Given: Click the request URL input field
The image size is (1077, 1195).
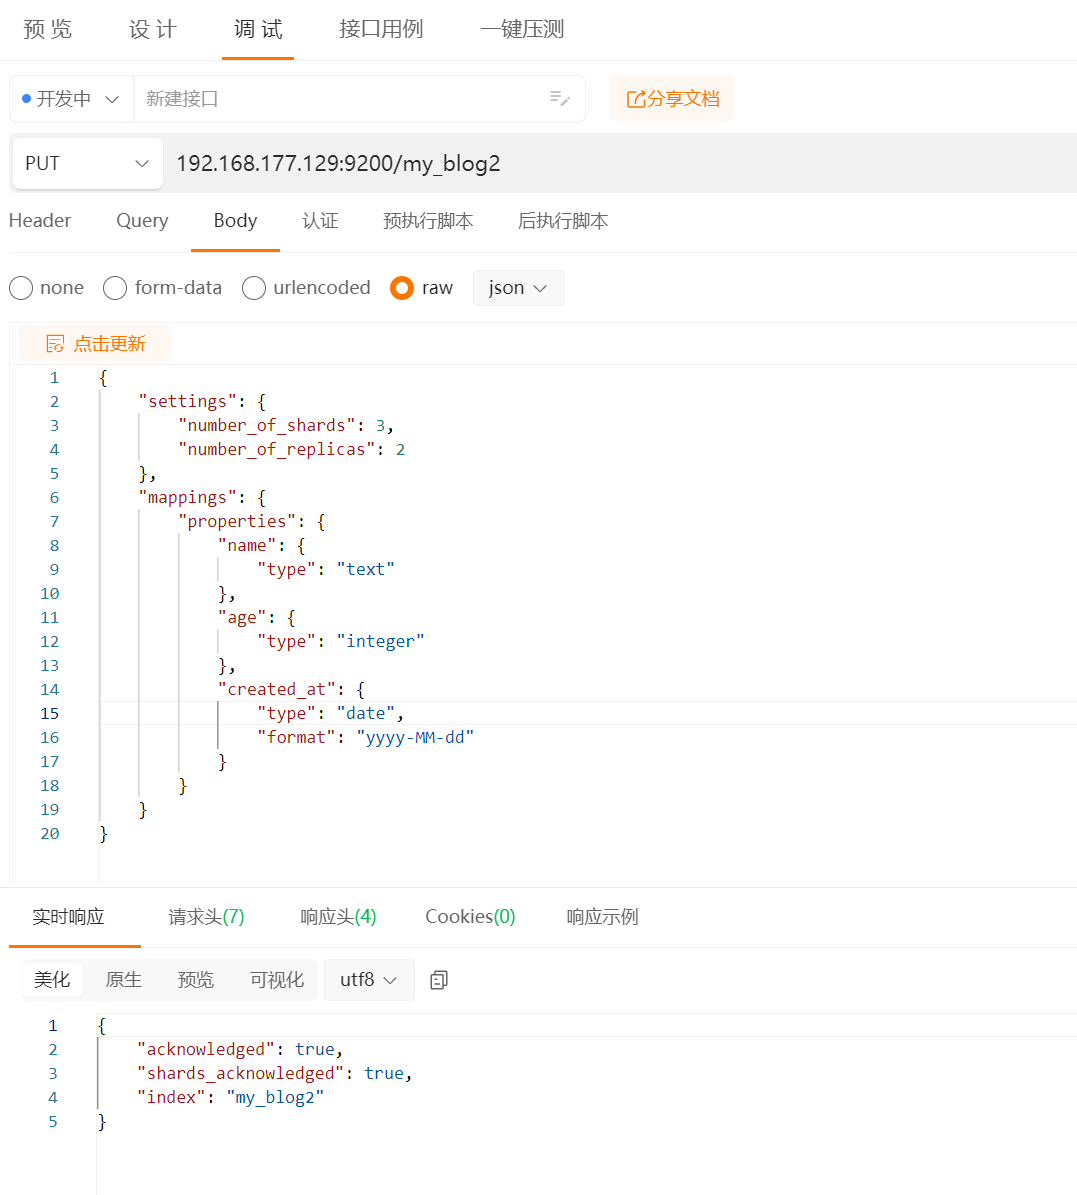Looking at the screenshot, I should [600, 163].
